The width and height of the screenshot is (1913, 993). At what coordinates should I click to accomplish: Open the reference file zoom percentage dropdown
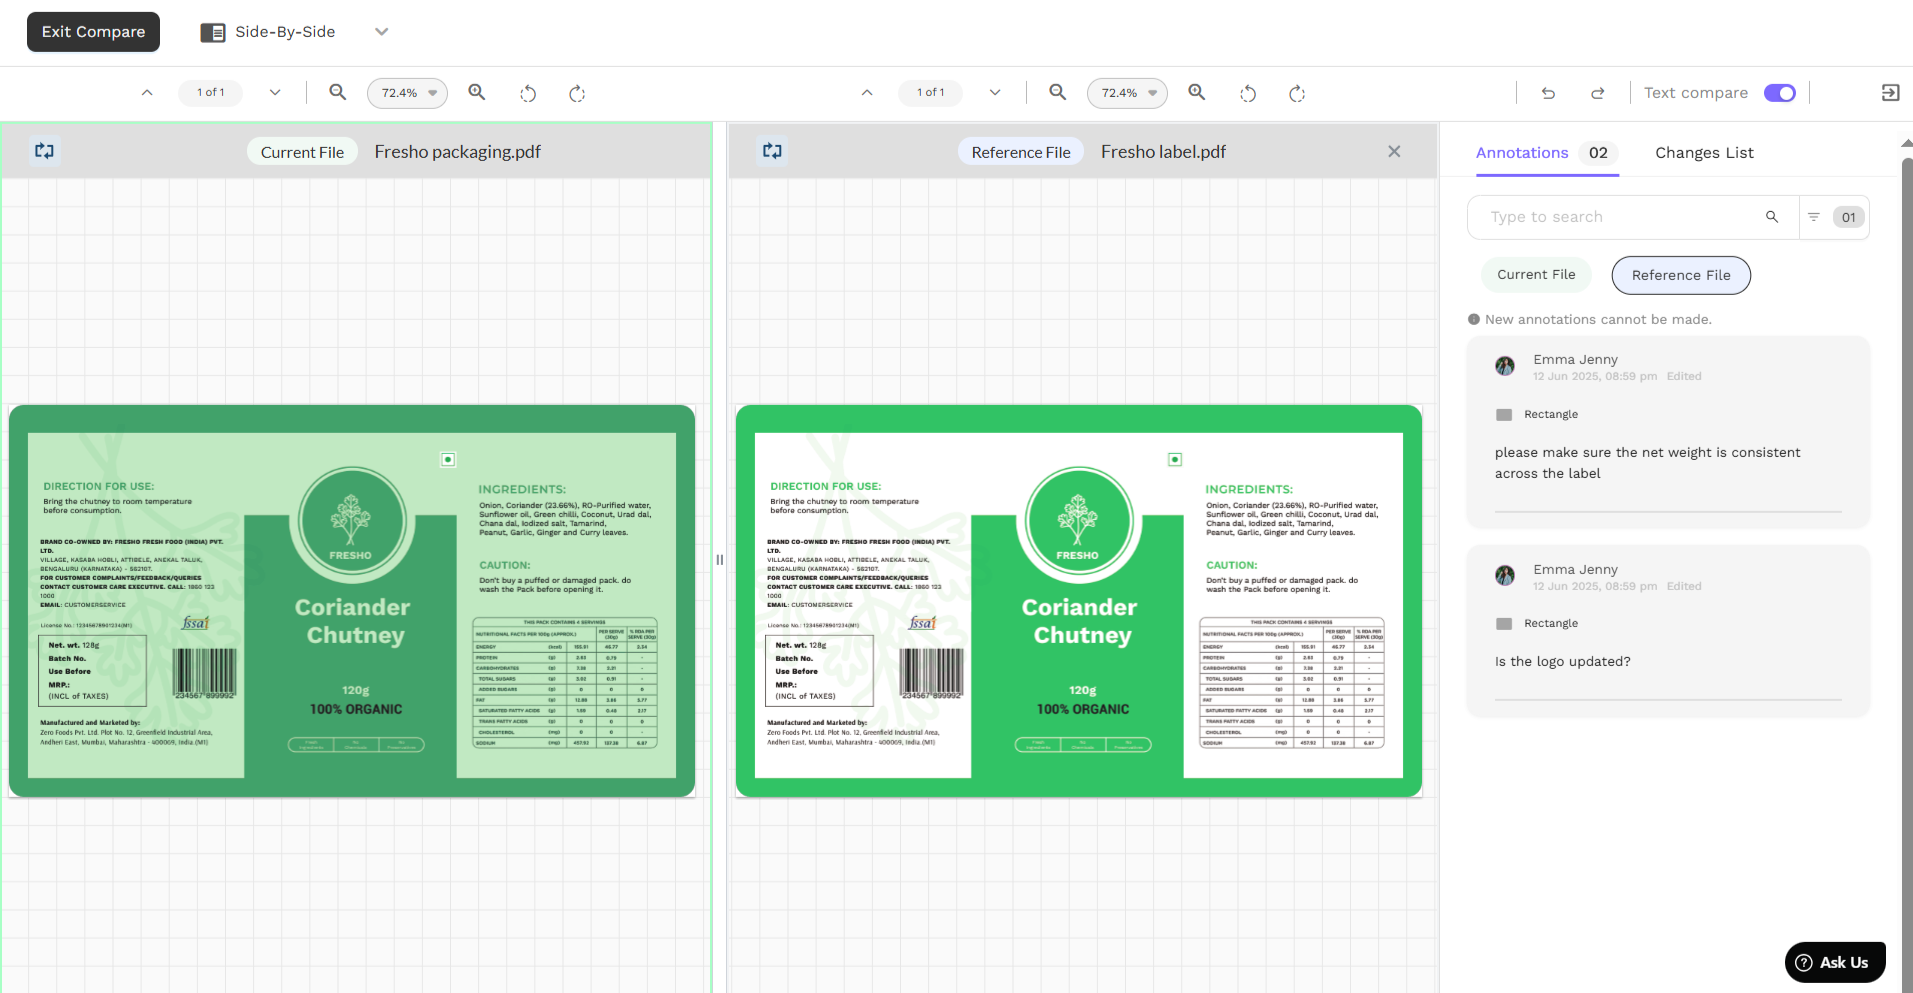coord(1127,93)
